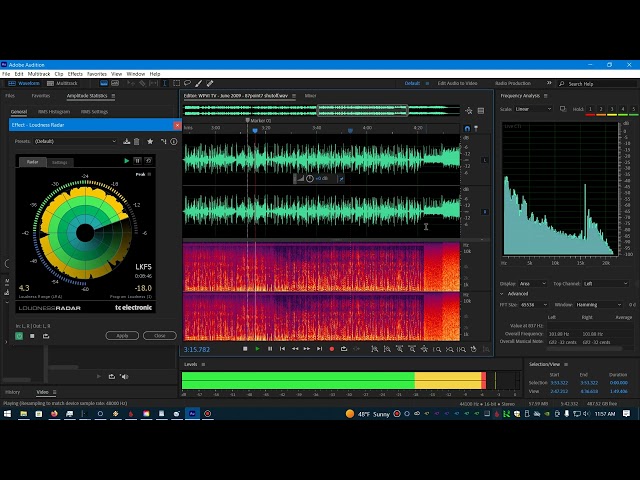
Task: Click the red Record button
Action: tap(331, 349)
